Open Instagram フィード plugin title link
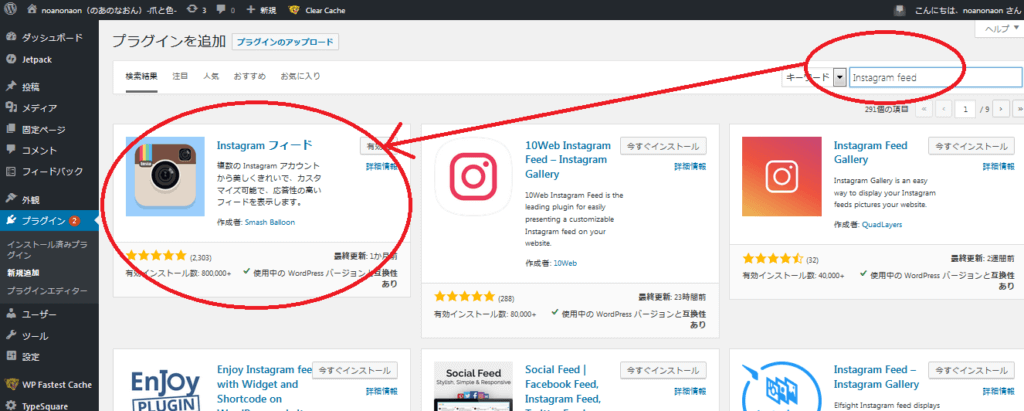 pyautogui.click(x=264, y=145)
